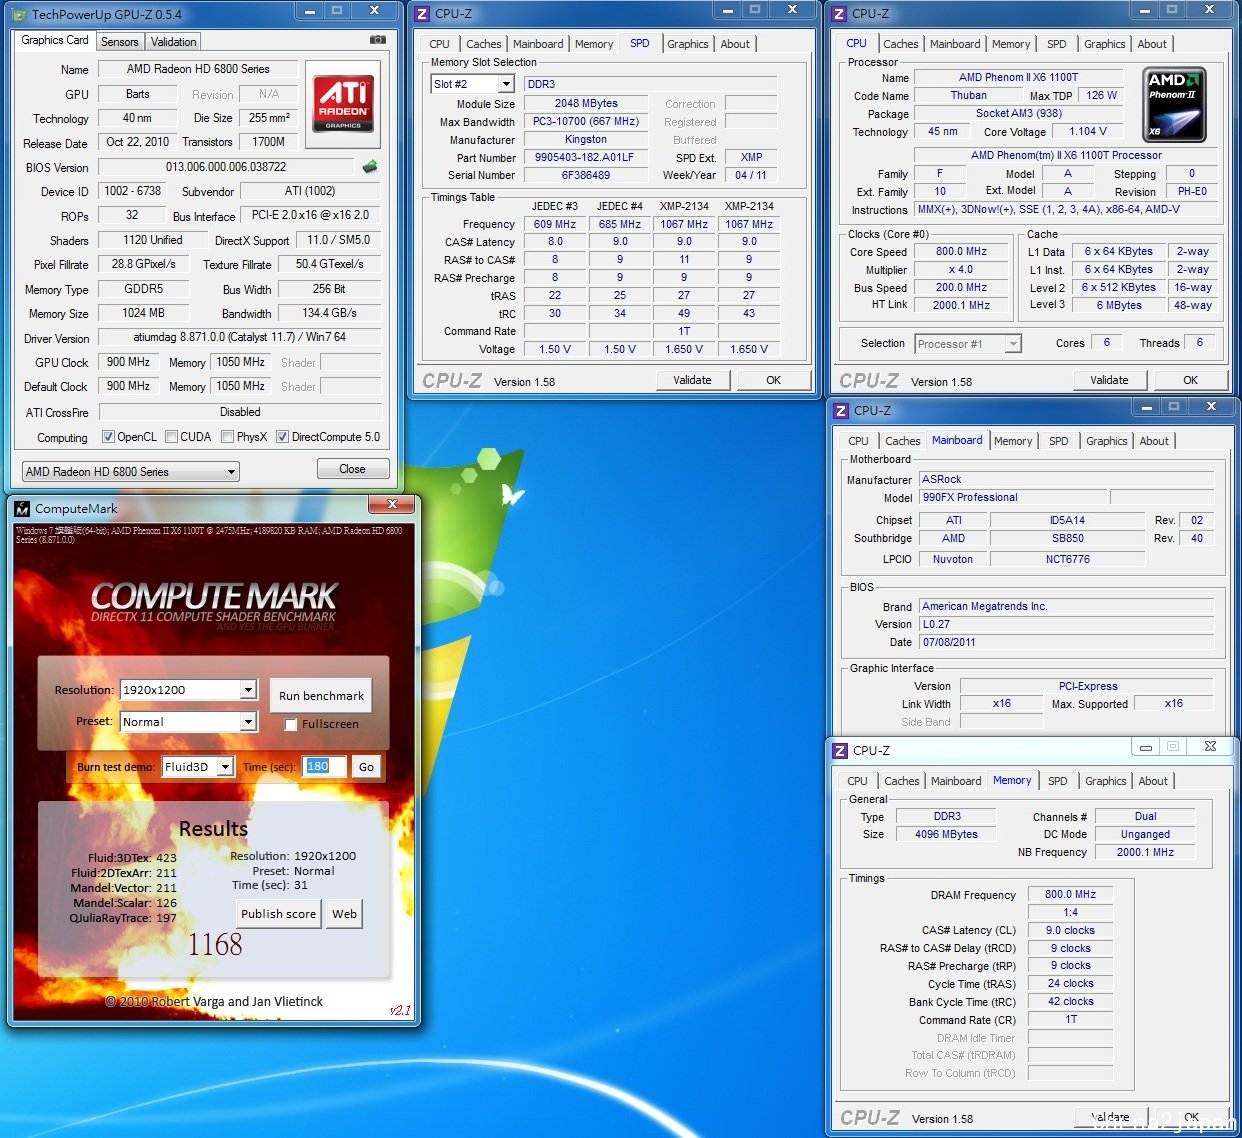Click title bar icon of CPU-Z SPD window
Screen dimensions: 1242x1138
tap(422, 13)
